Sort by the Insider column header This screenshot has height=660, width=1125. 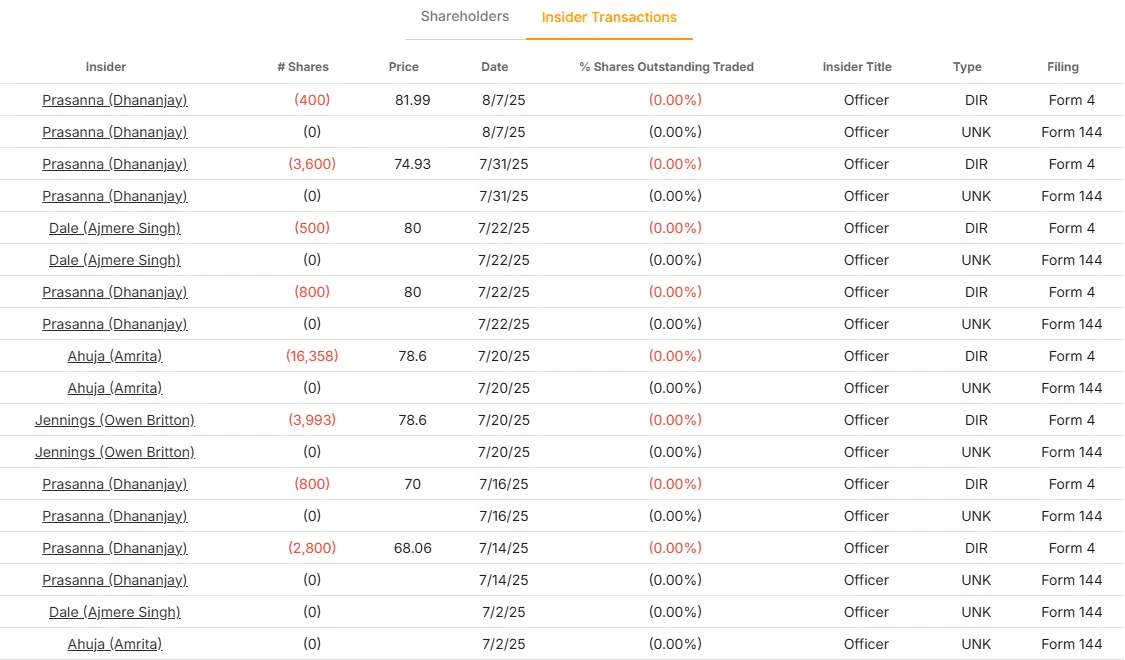(x=106, y=67)
